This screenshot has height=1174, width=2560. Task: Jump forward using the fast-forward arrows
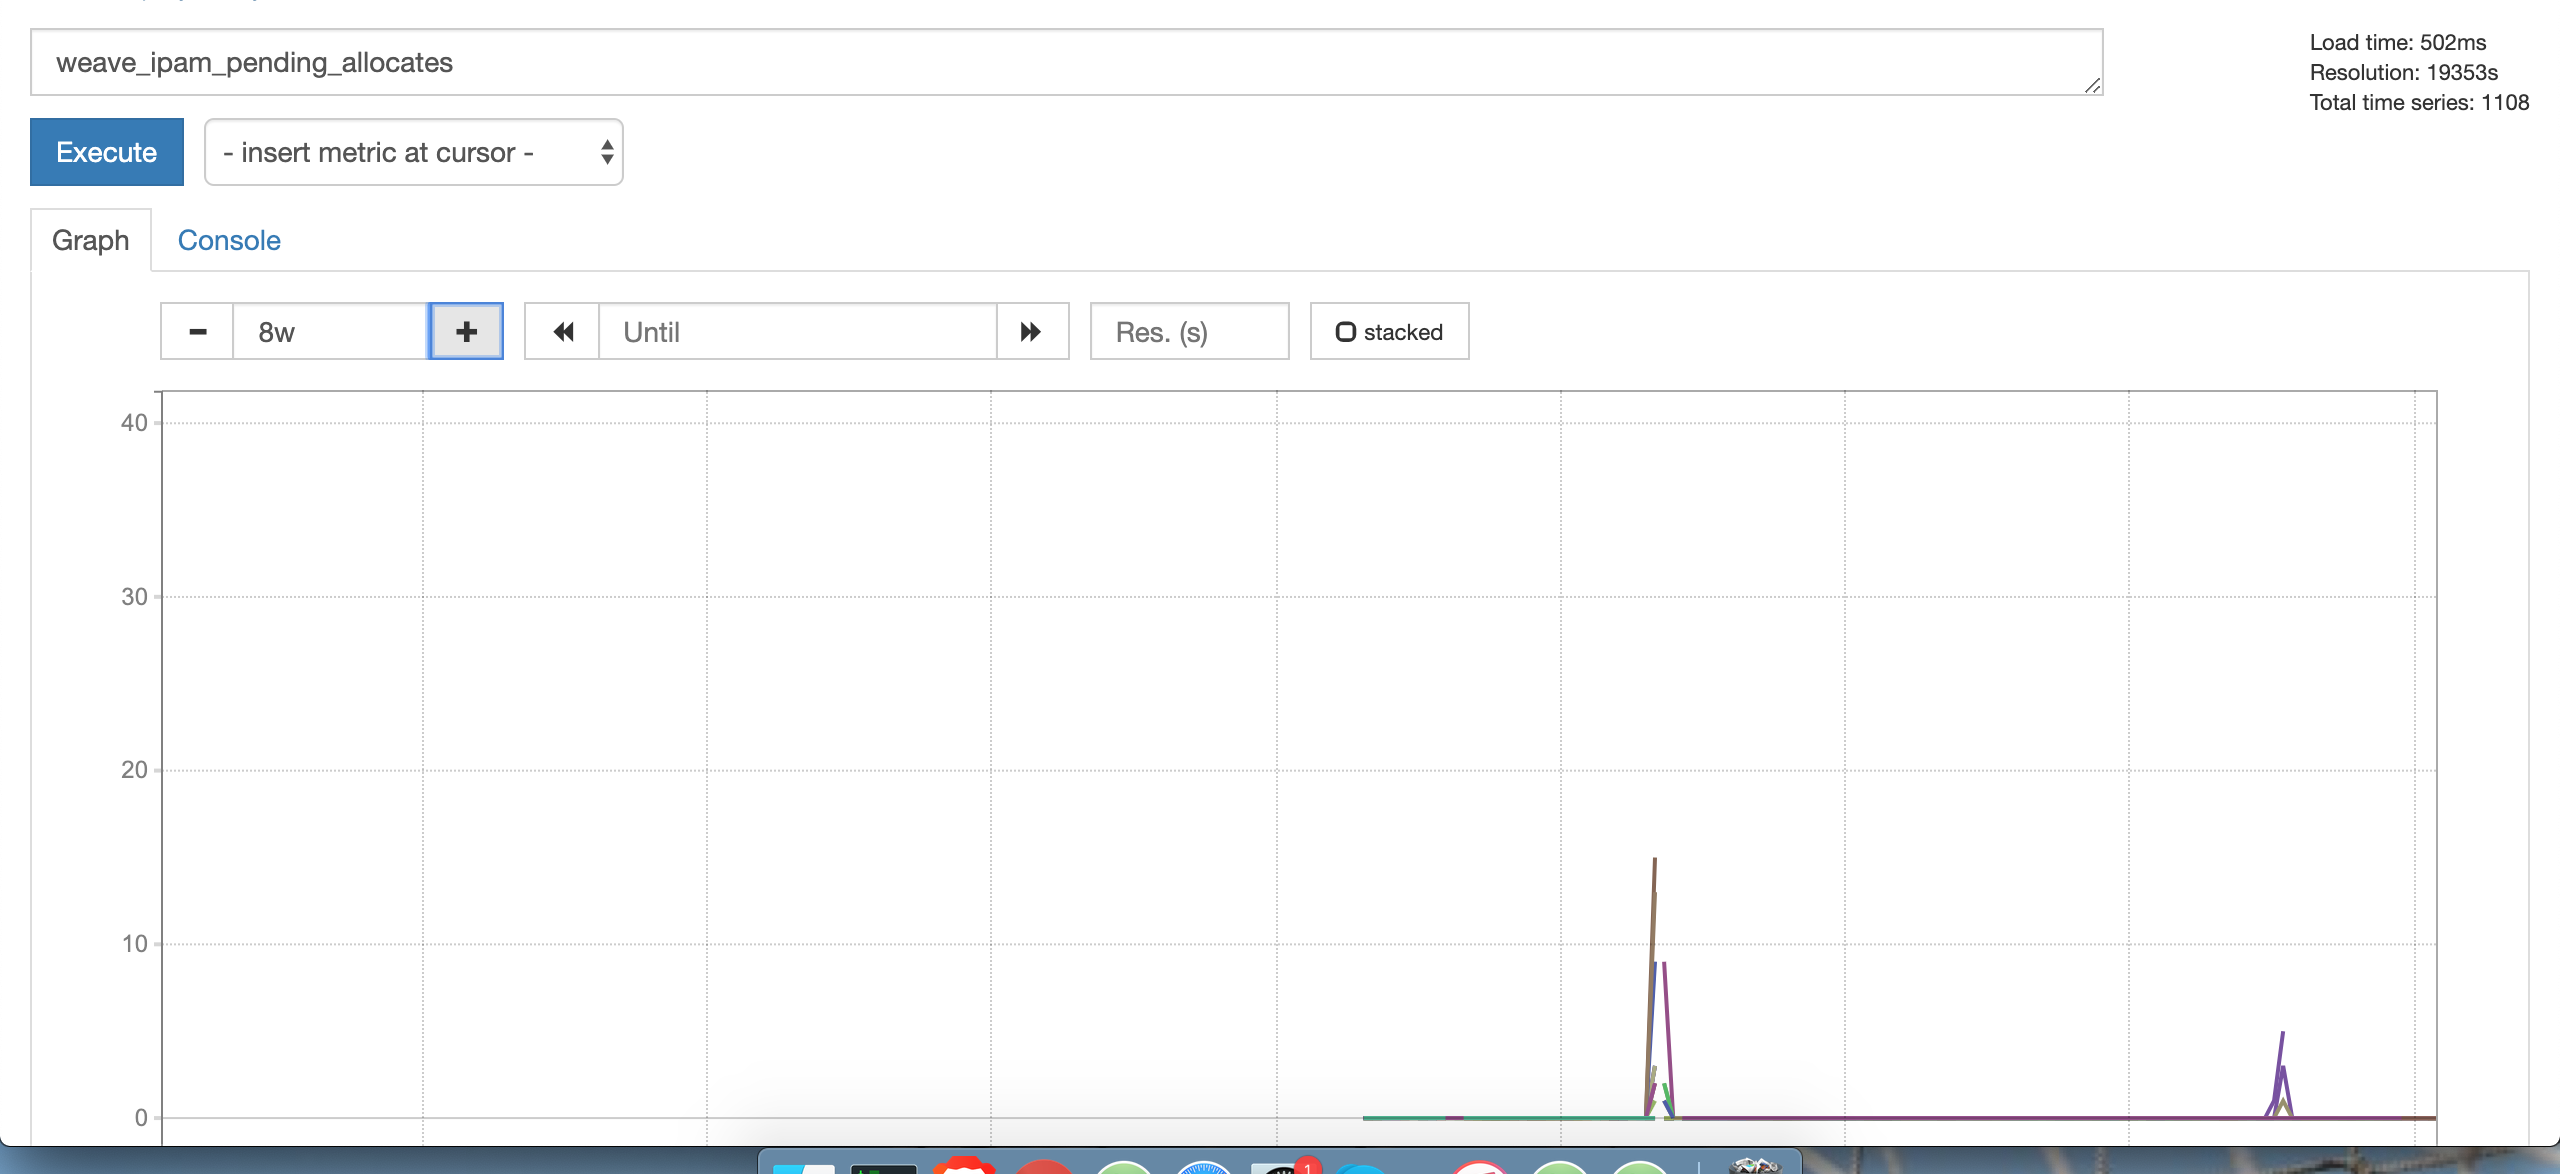pyautogui.click(x=1030, y=331)
